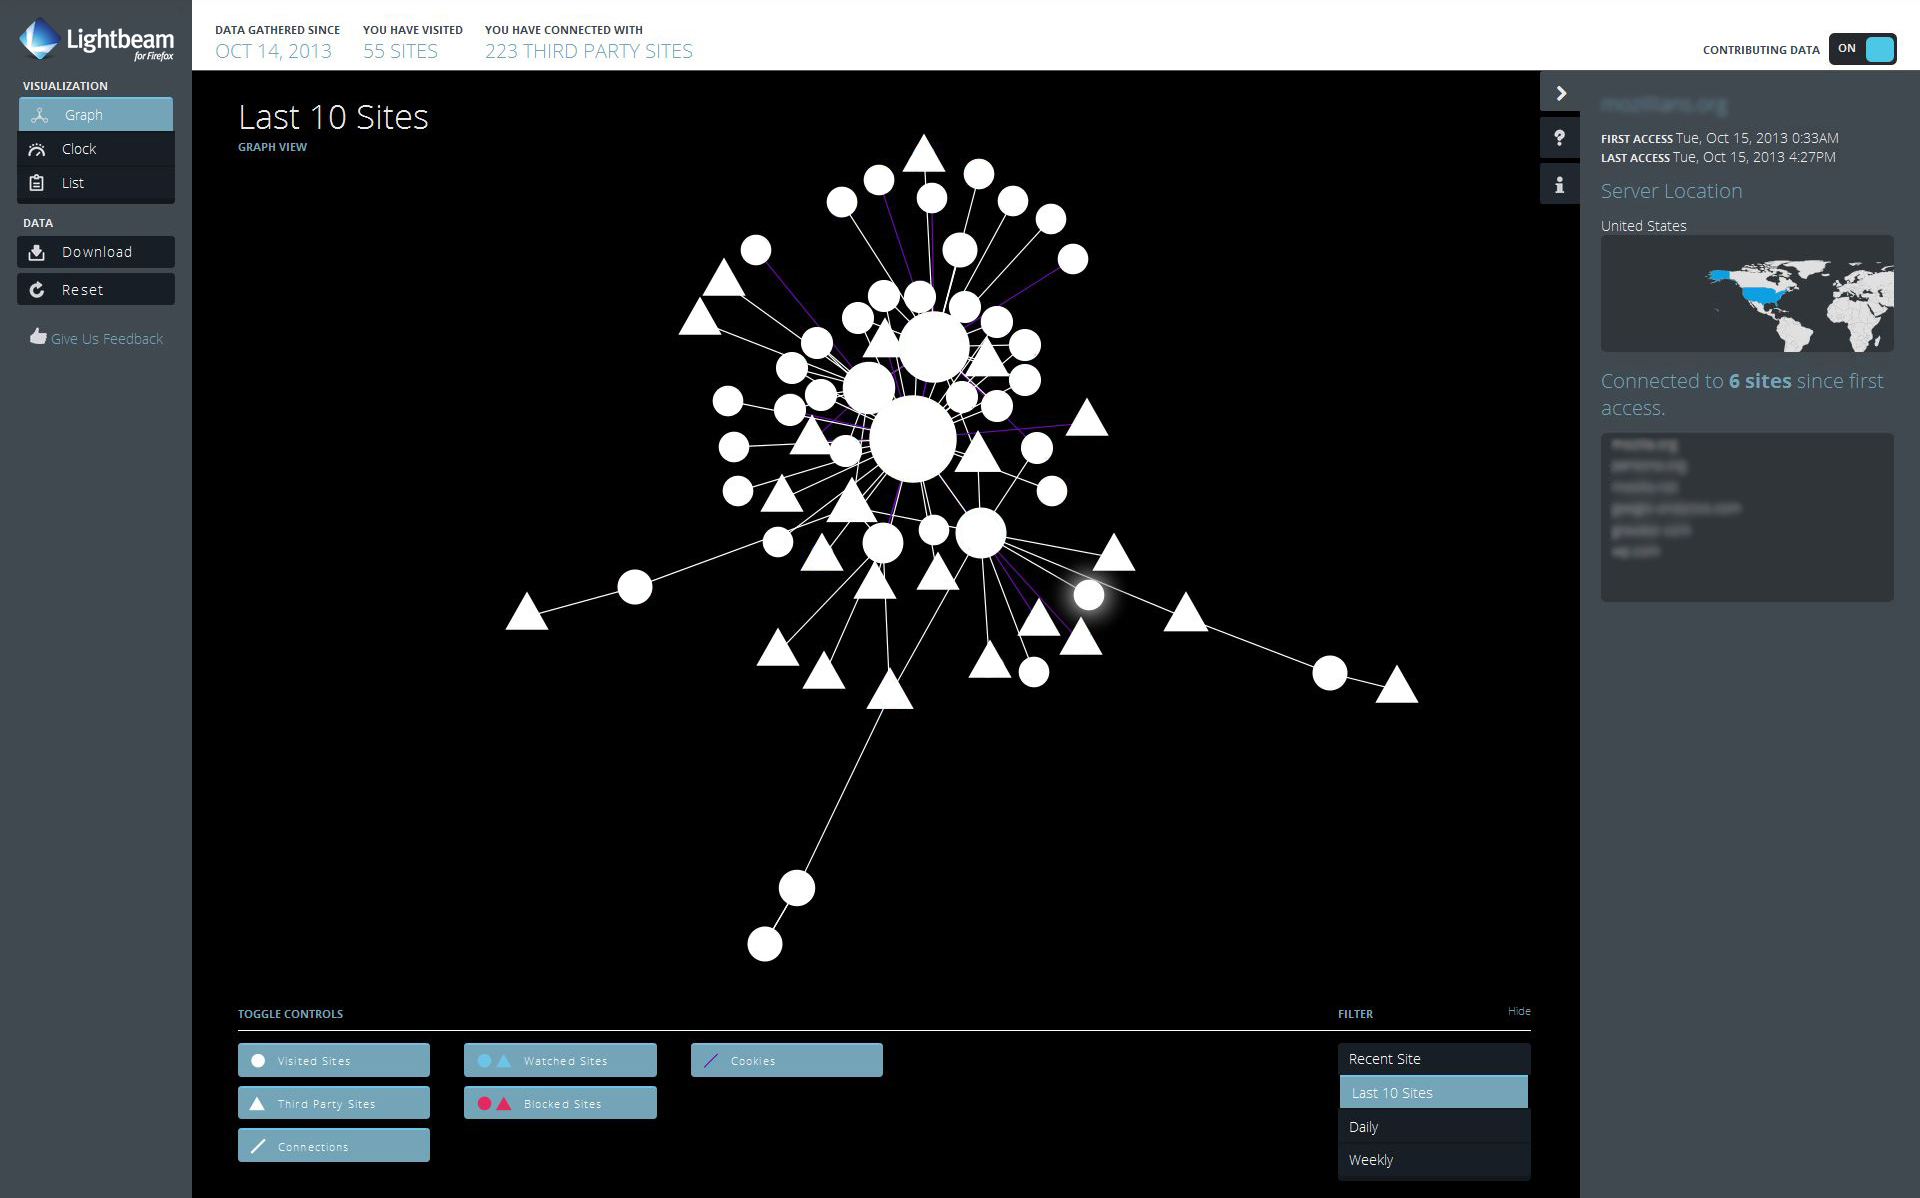The width and height of the screenshot is (1920, 1198).
Task: Toggle Visited Sites visibility
Action: pos(333,1060)
